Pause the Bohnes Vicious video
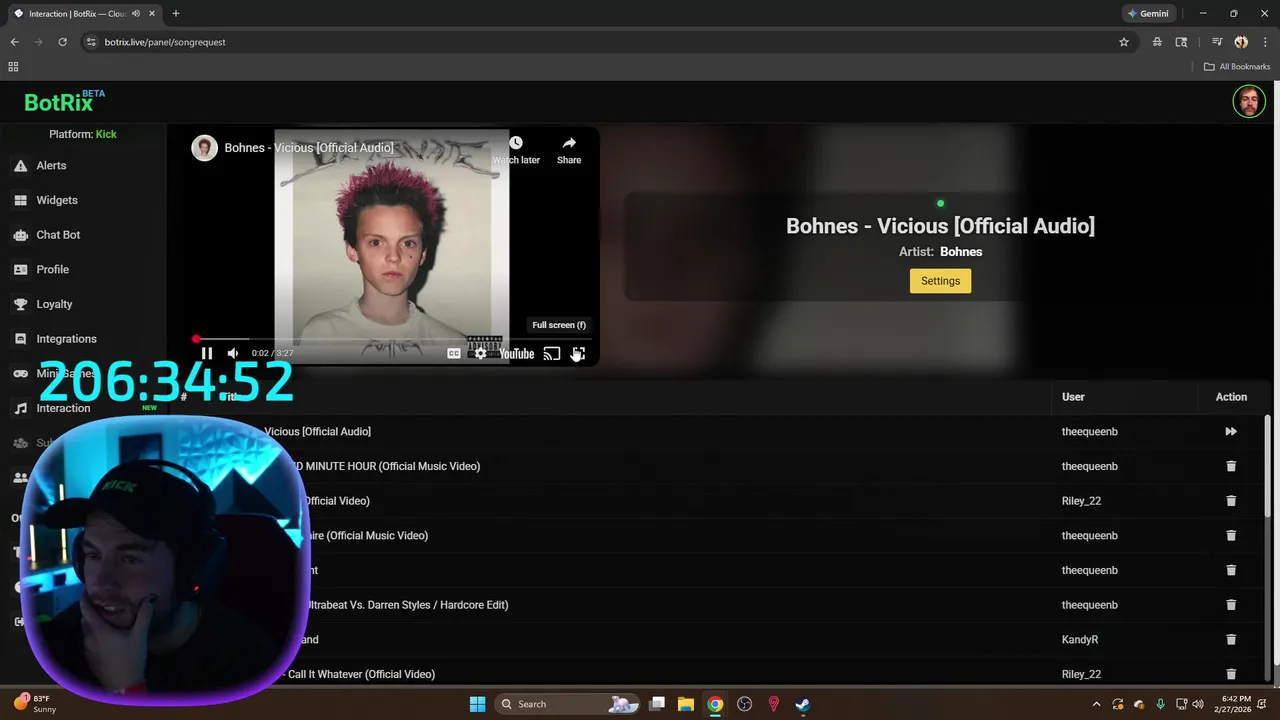 pos(206,353)
